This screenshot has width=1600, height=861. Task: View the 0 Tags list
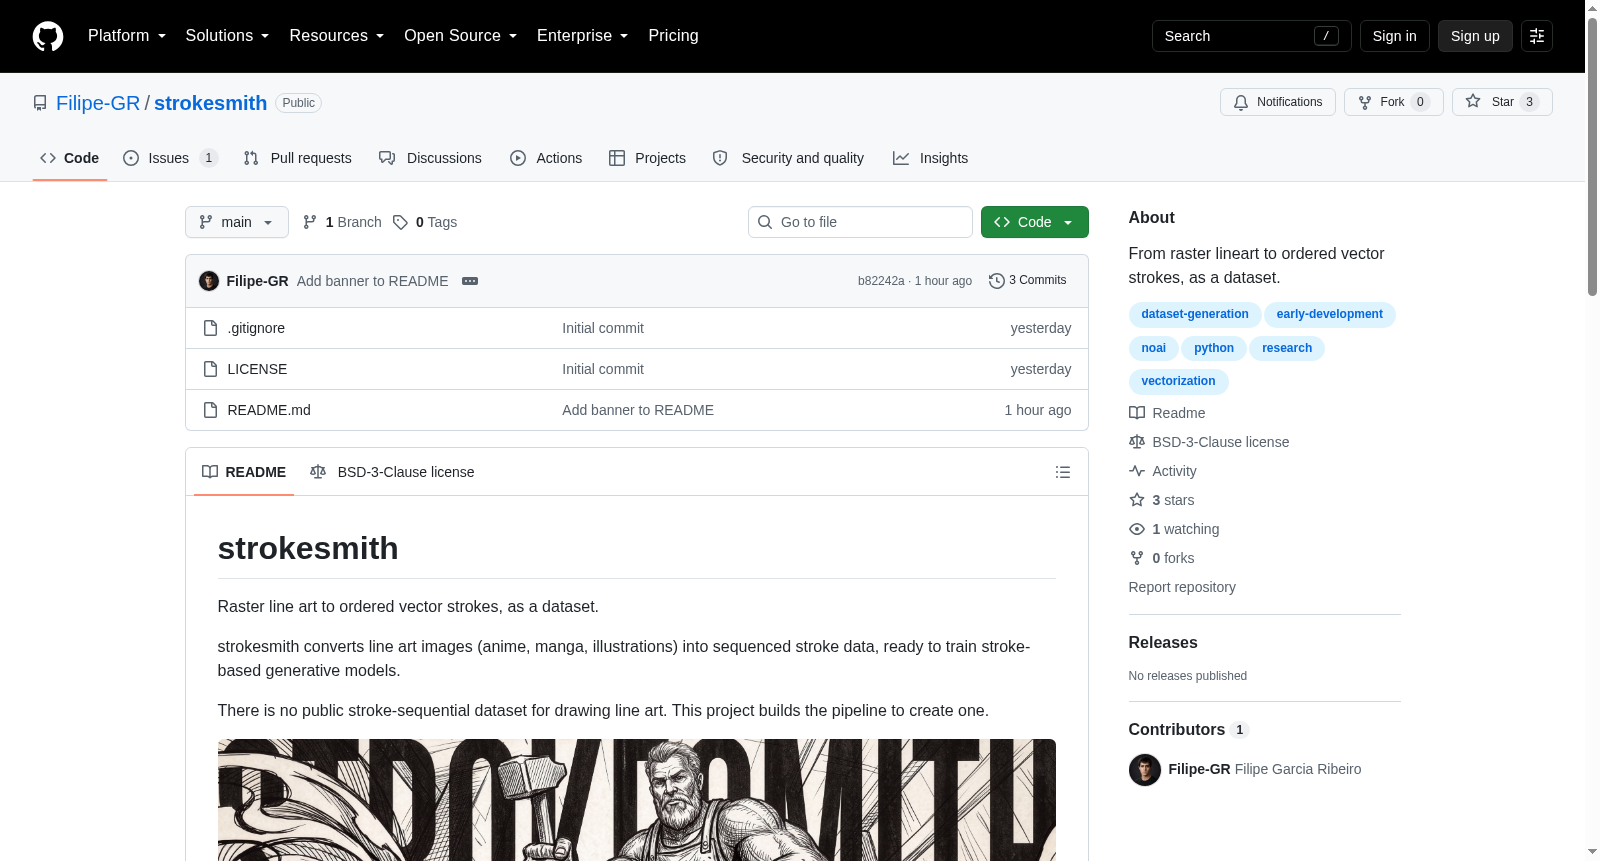425,222
